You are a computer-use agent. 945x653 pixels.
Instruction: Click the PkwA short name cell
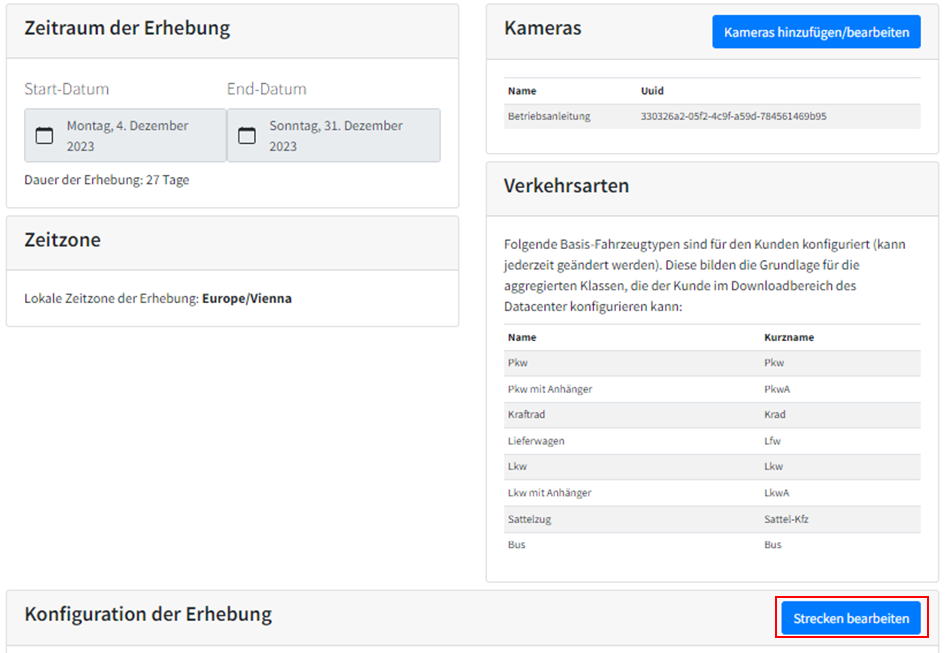point(777,390)
